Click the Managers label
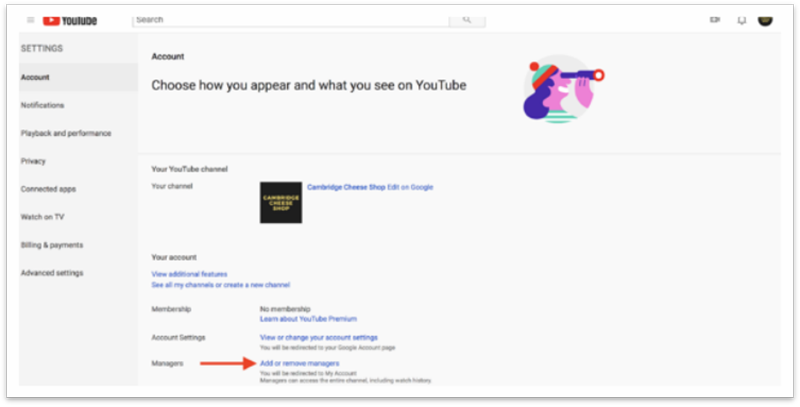 coord(167,364)
